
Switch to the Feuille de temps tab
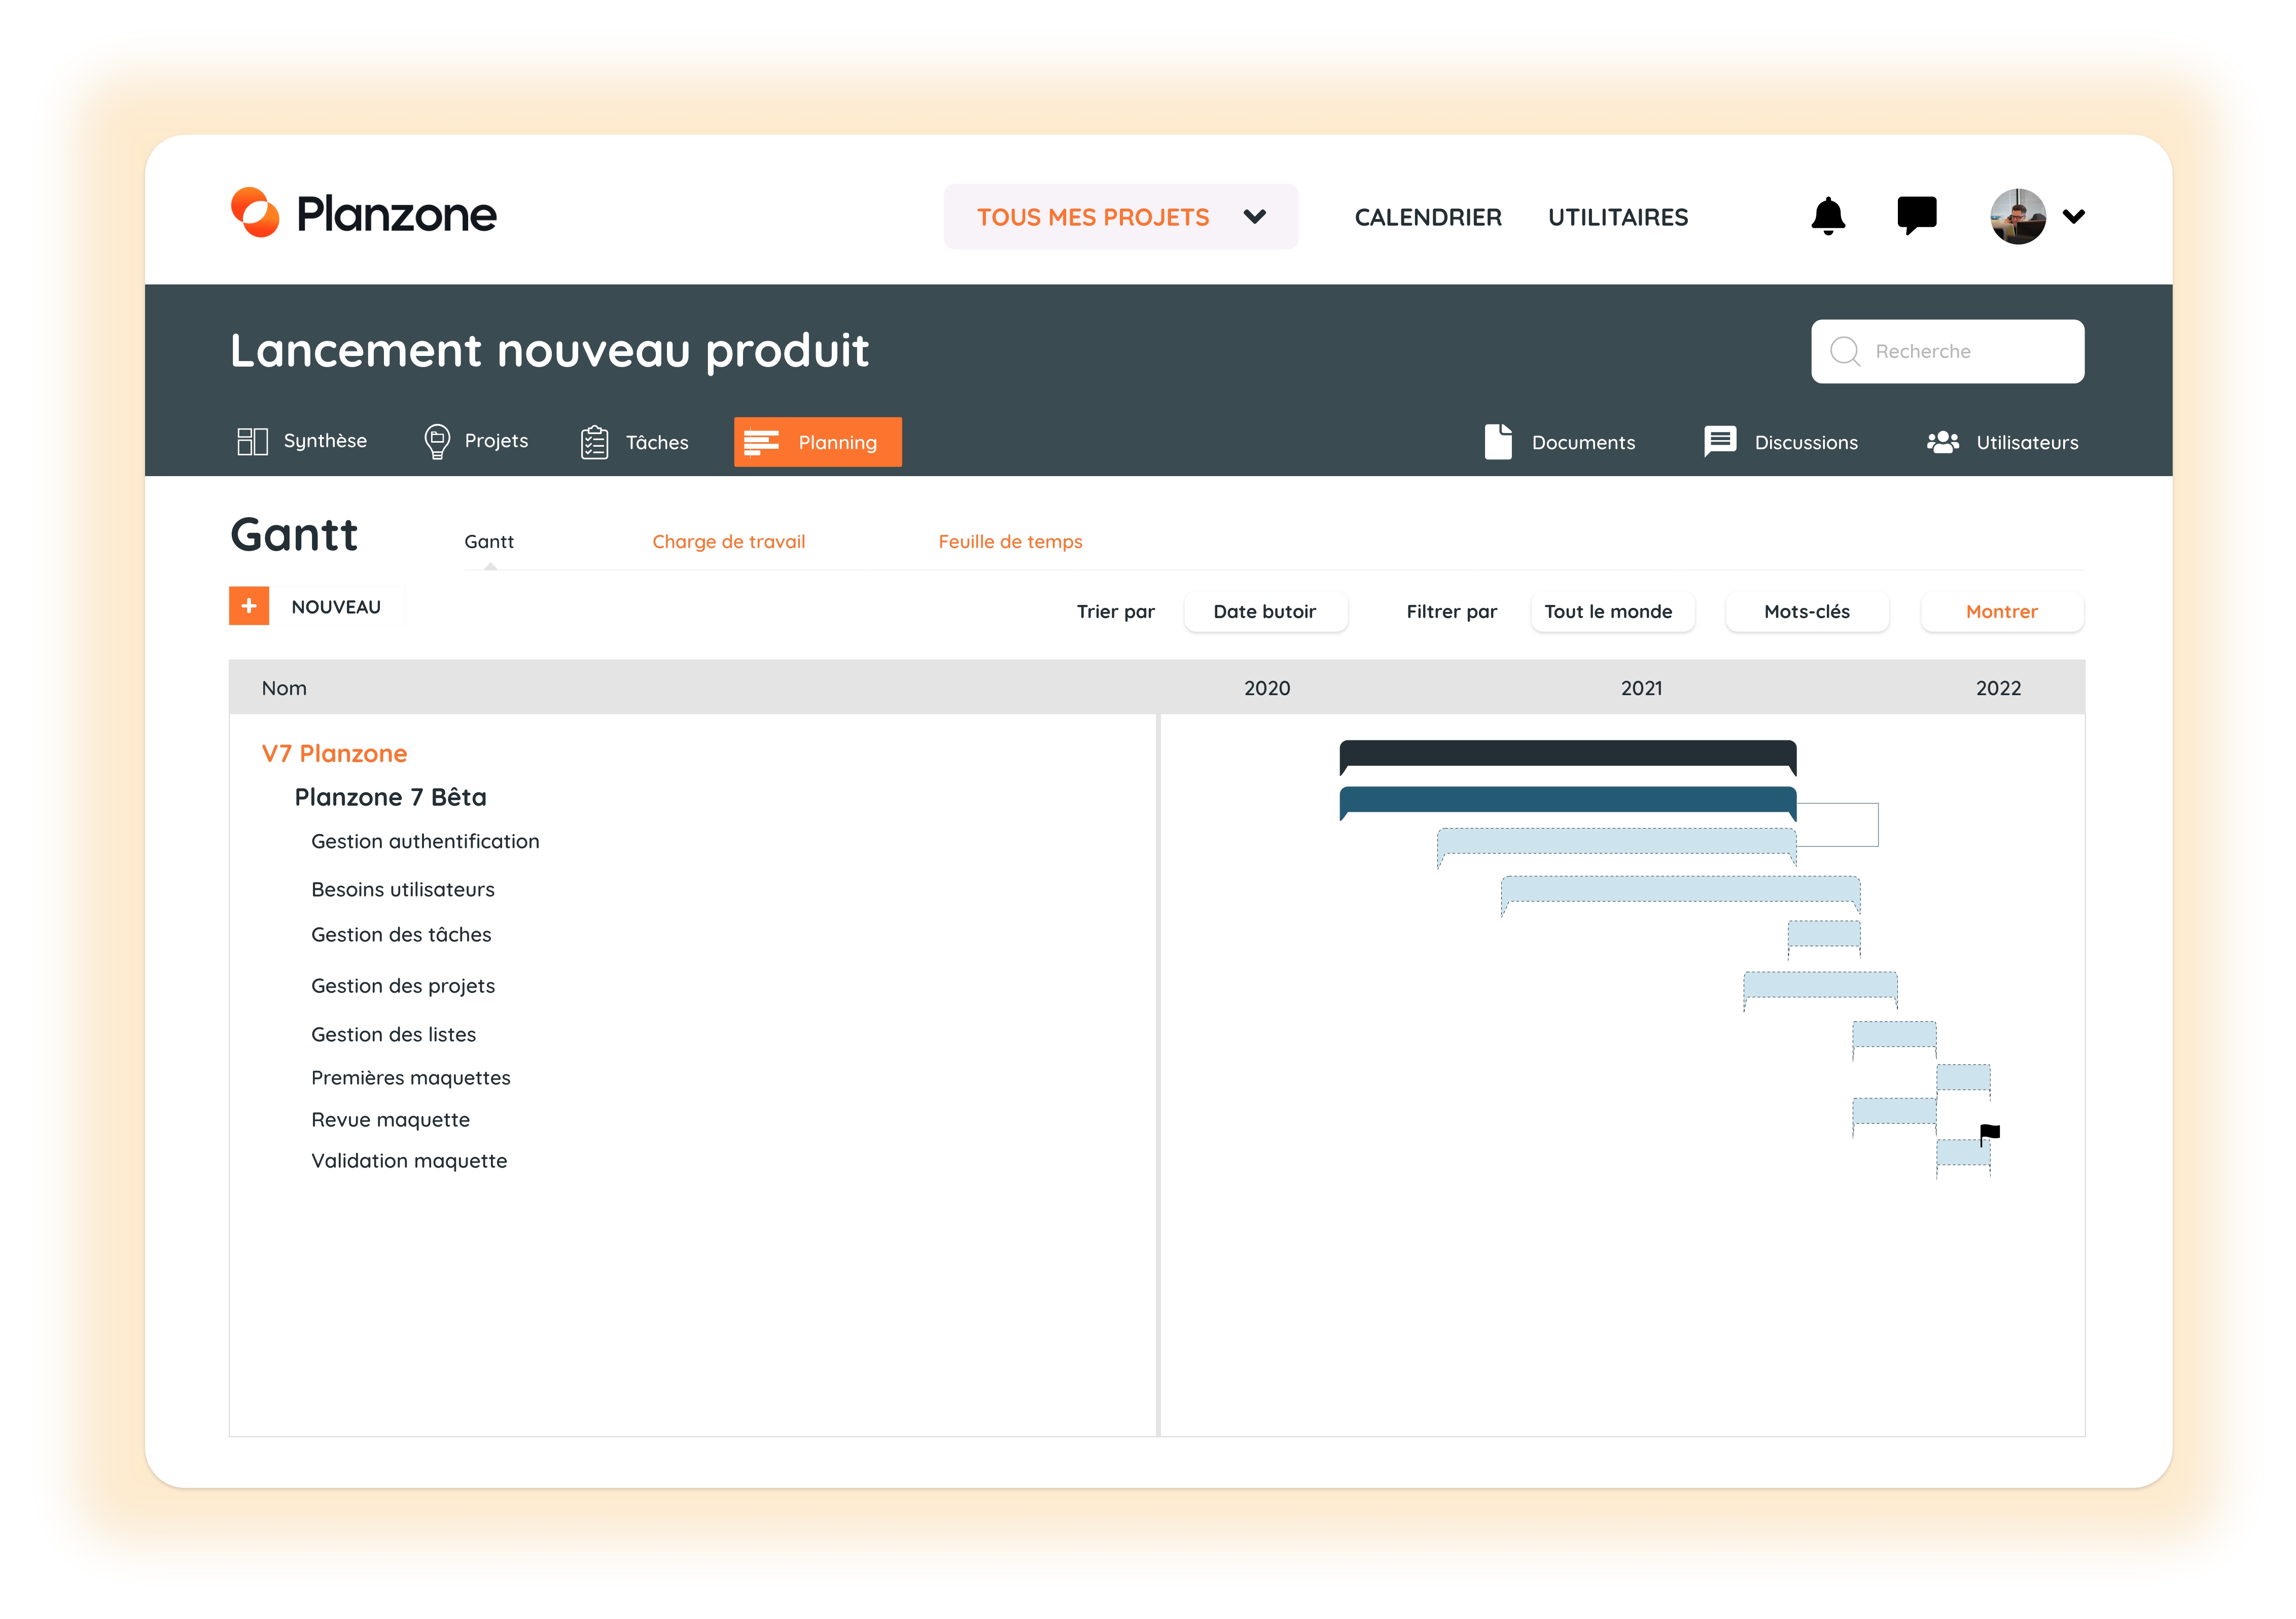tap(1010, 542)
